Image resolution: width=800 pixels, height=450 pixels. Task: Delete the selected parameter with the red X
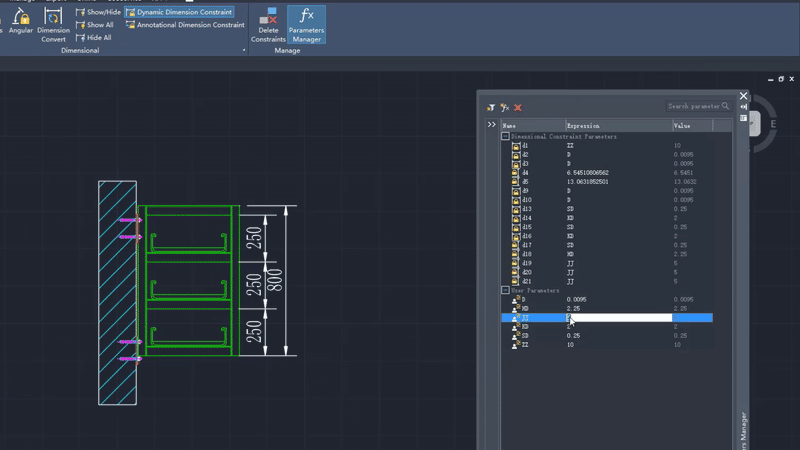pos(518,107)
